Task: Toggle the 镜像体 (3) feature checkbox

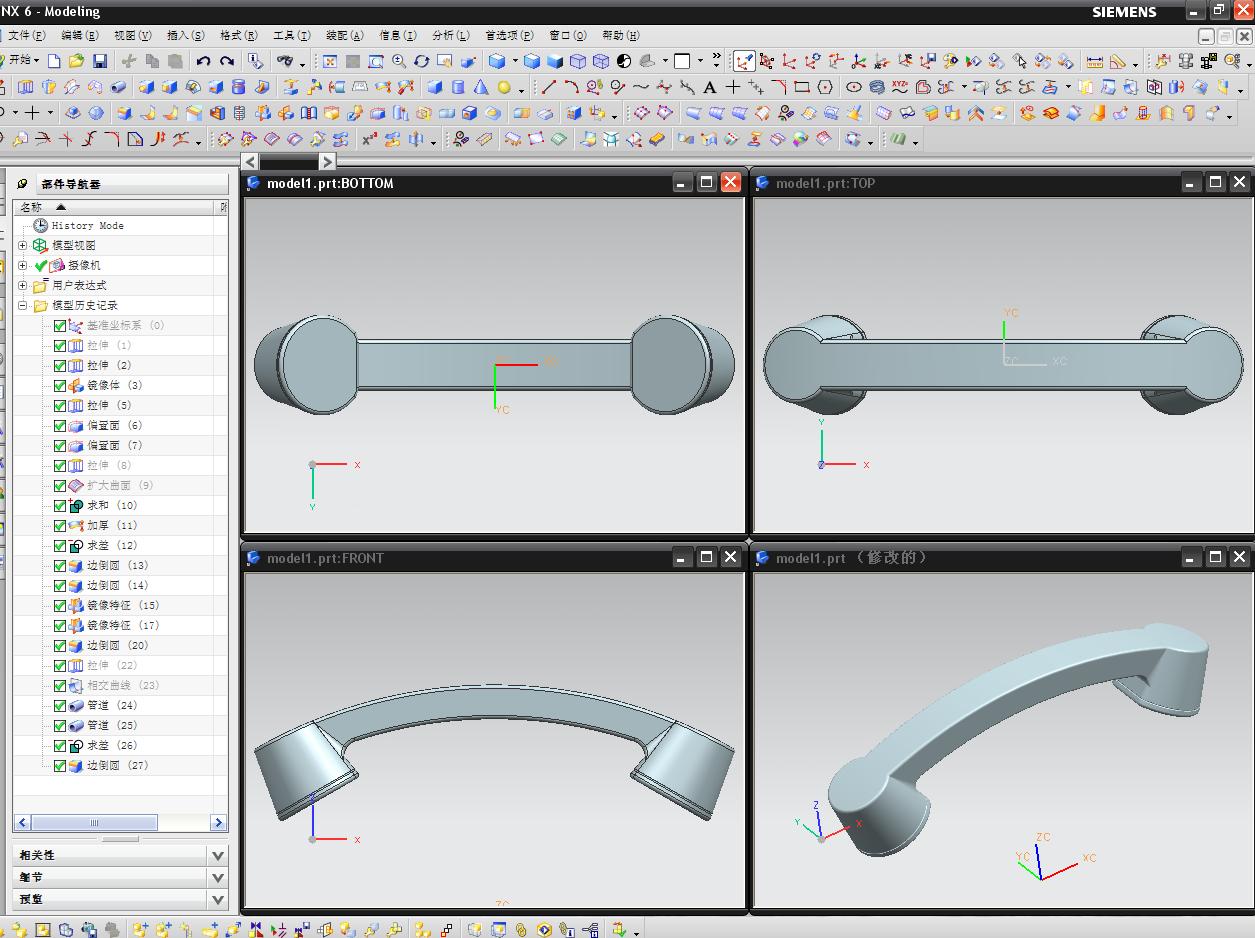Action: (x=60, y=386)
